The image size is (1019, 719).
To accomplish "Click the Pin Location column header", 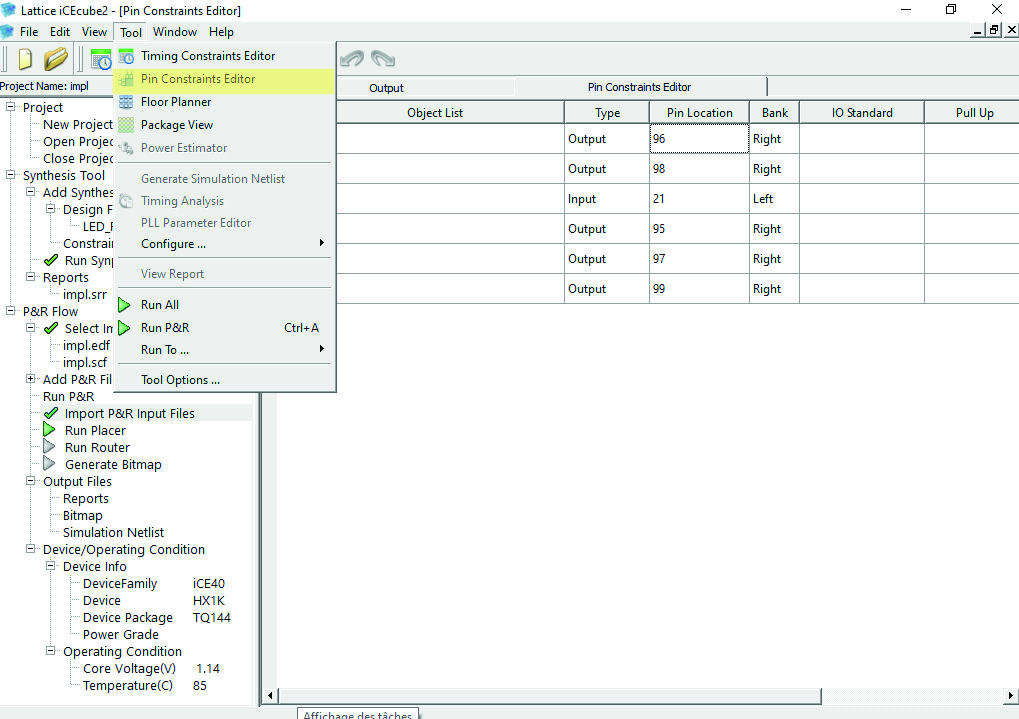I will (x=699, y=112).
